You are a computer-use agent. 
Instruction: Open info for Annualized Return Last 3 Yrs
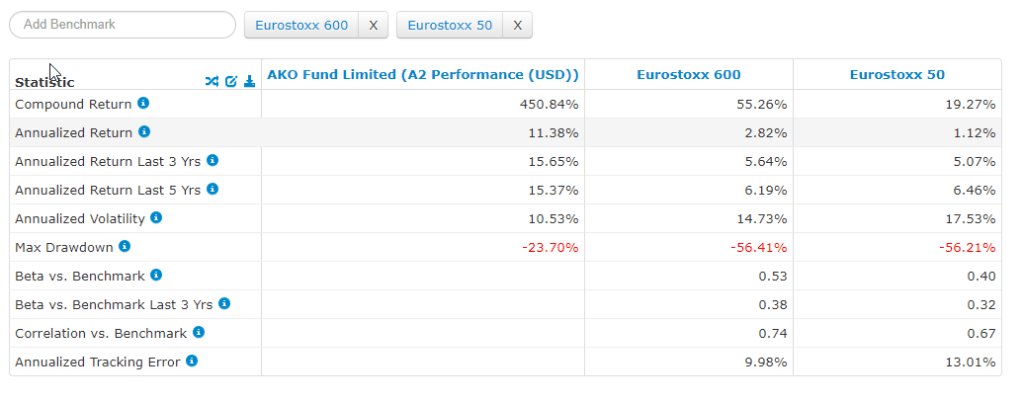coord(212,160)
